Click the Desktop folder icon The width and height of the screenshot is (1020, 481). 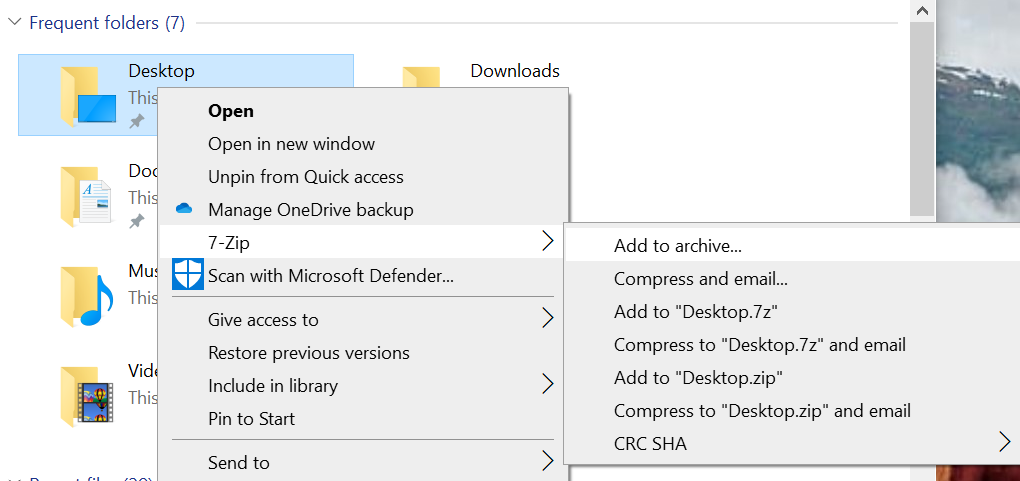coord(88,96)
